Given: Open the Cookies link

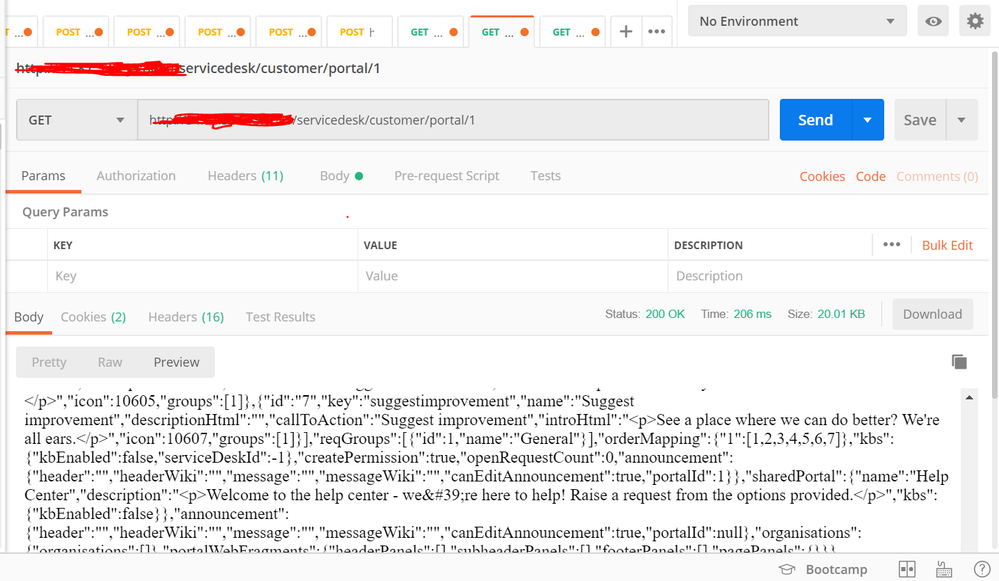Looking at the screenshot, I should (822, 176).
